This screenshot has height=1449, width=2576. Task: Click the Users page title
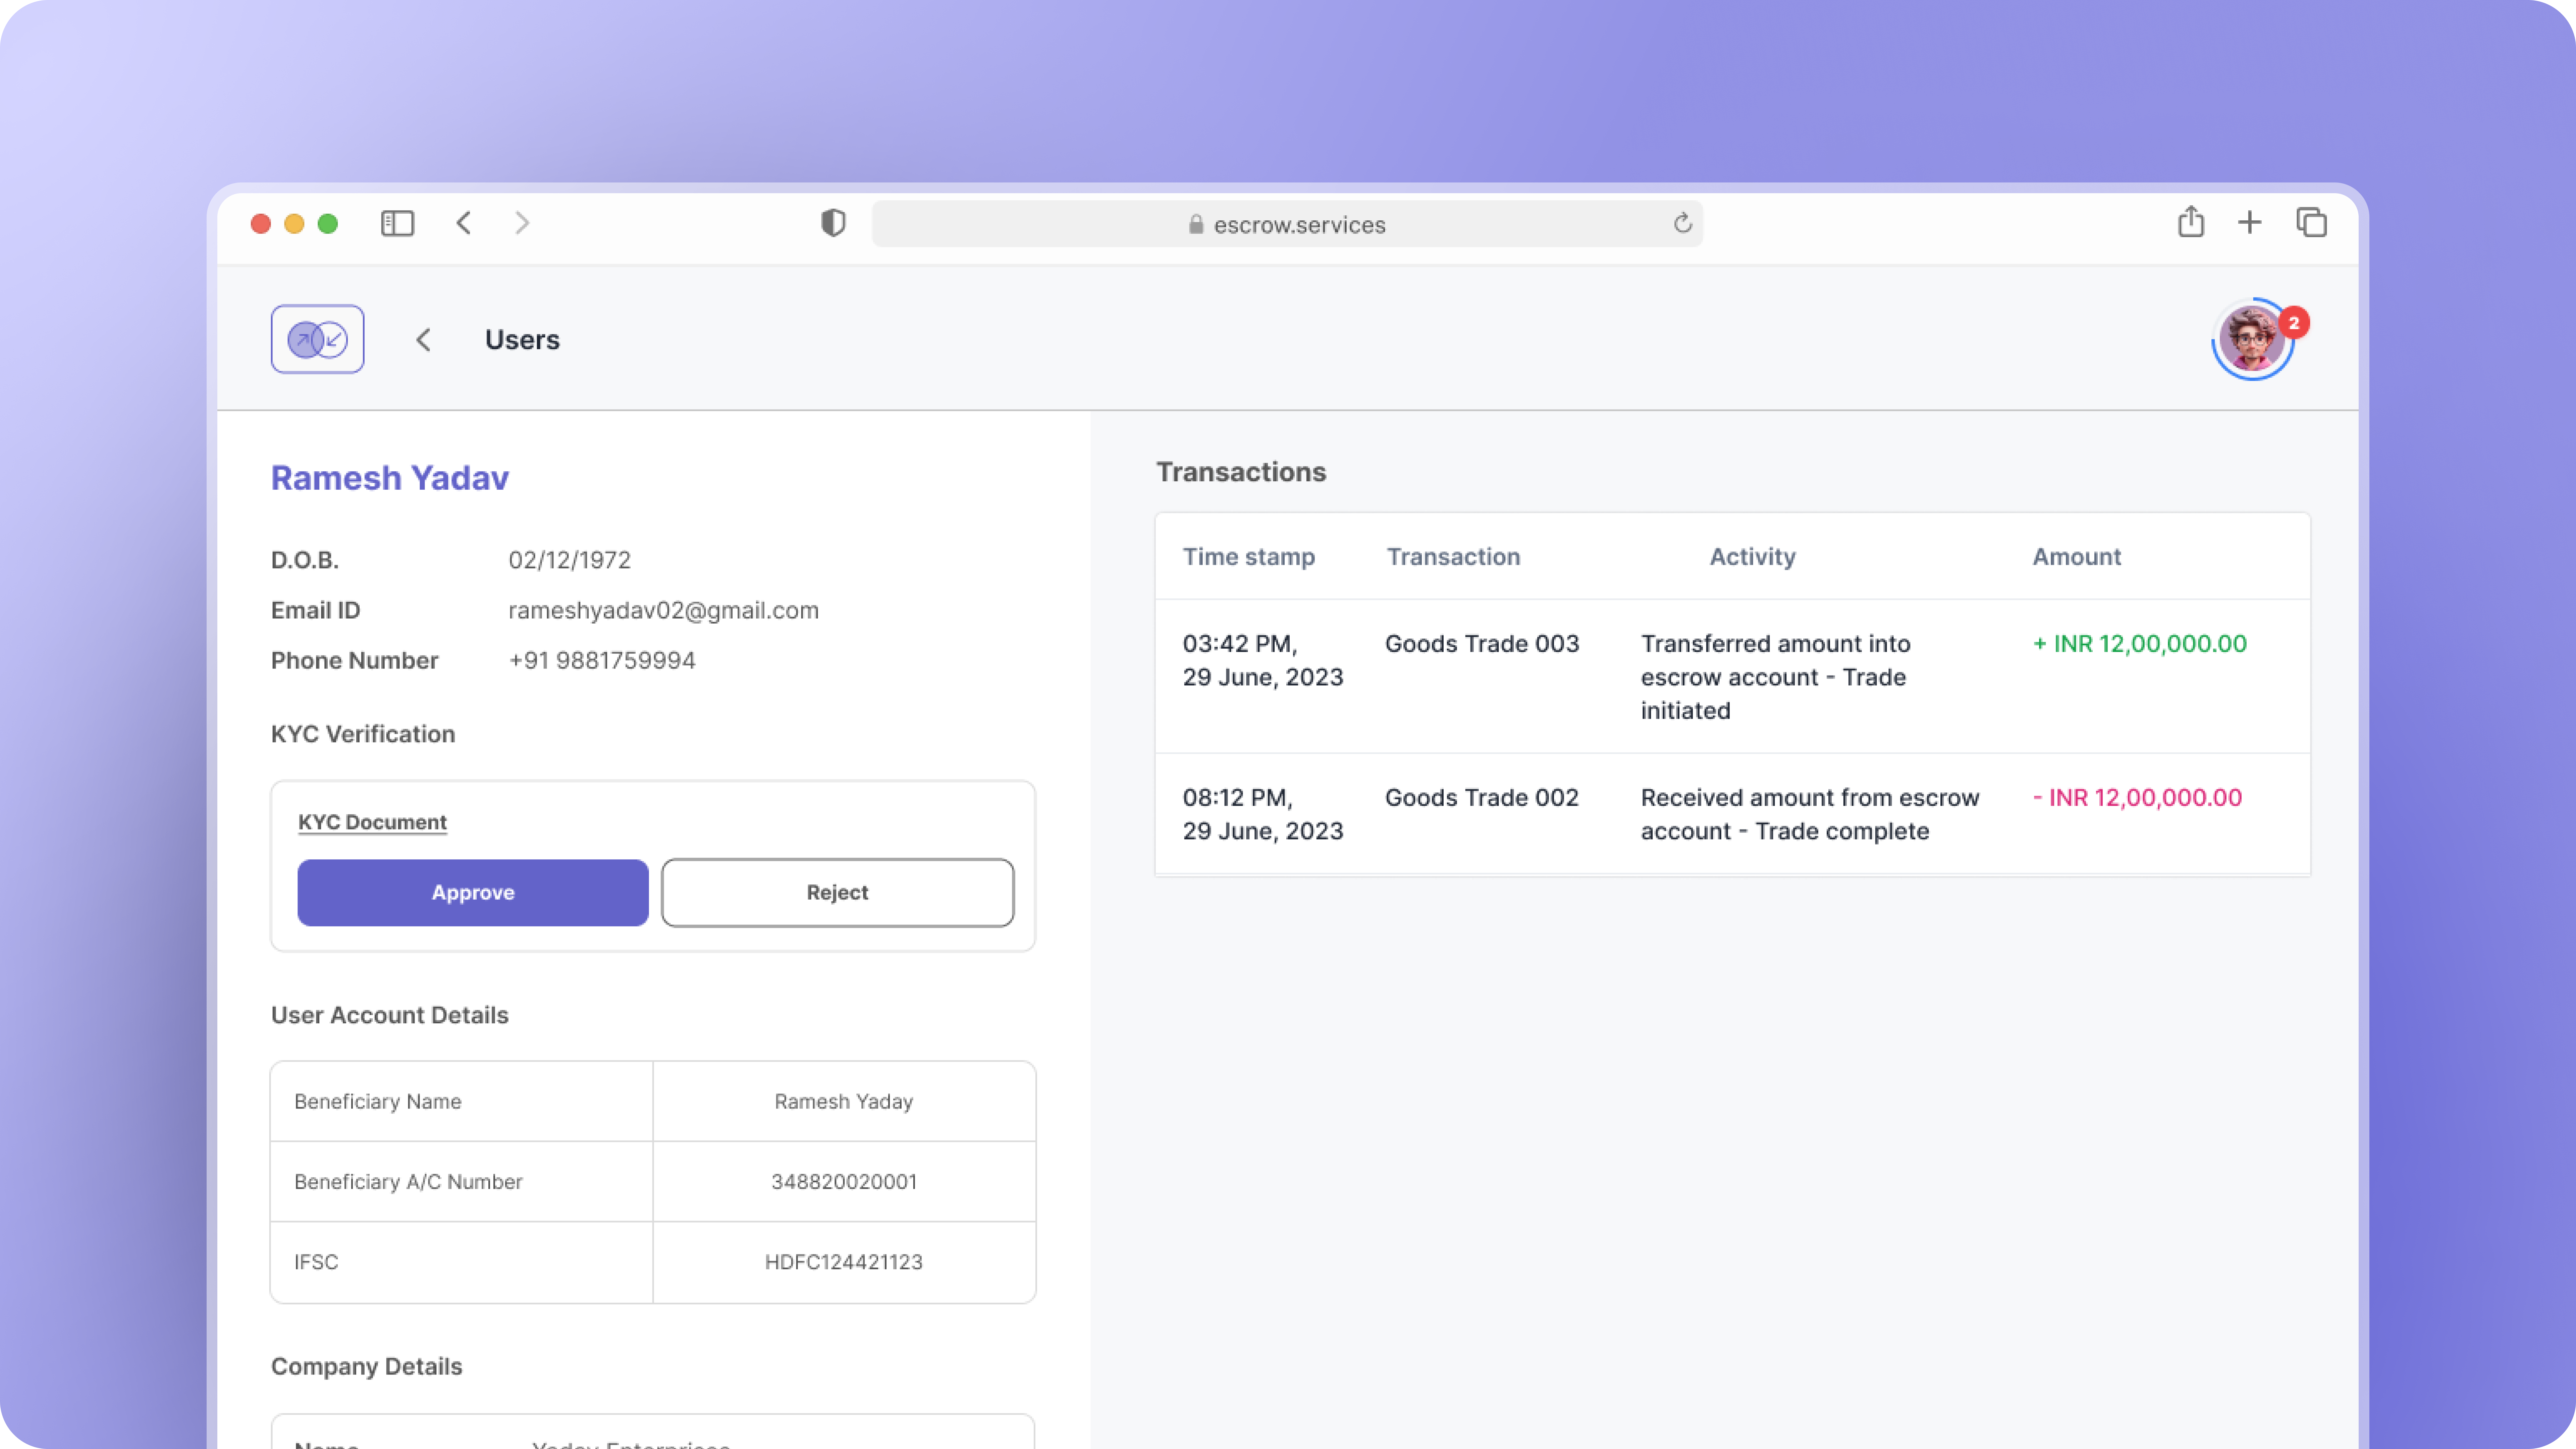click(x=522, y=340)
